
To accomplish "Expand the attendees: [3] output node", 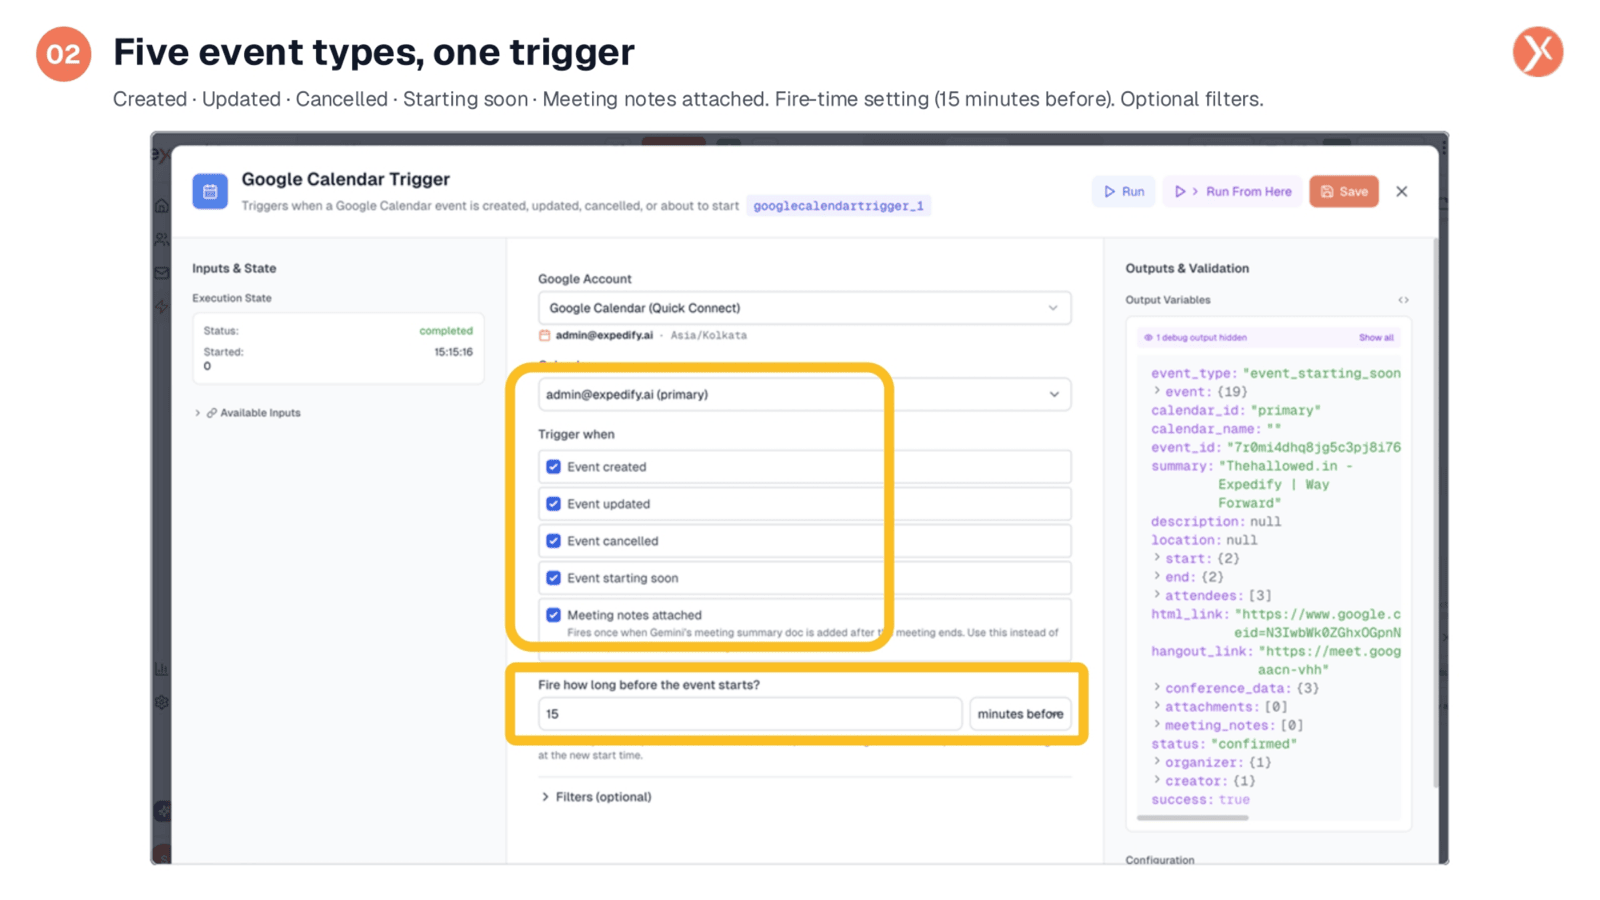I will click(x=1157, y=595).
